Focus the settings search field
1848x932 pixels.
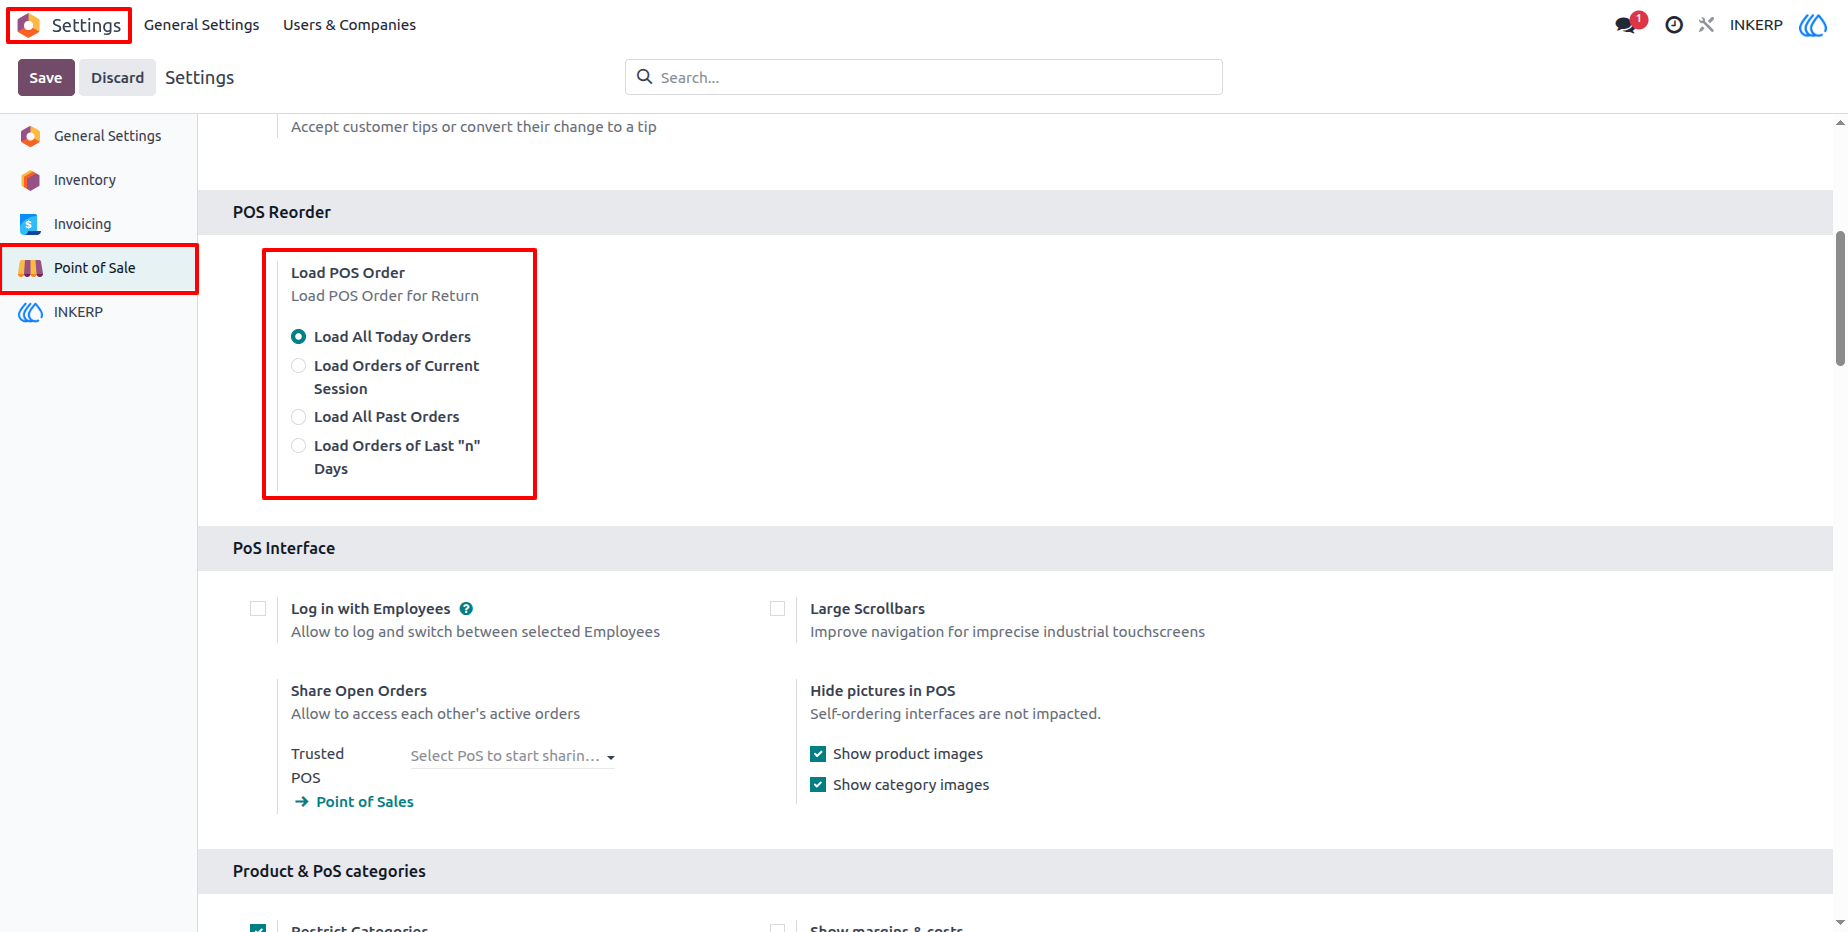[924, 77]
